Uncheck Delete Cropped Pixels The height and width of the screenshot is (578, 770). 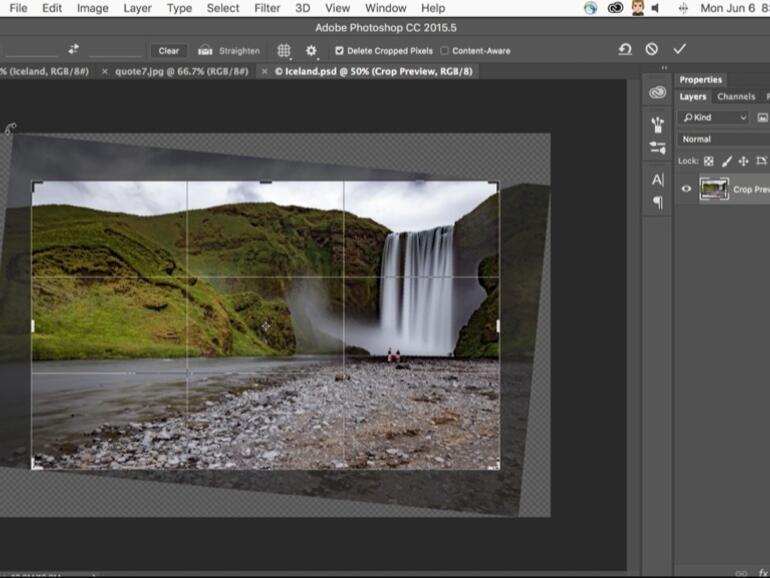(x=339, y=51)
